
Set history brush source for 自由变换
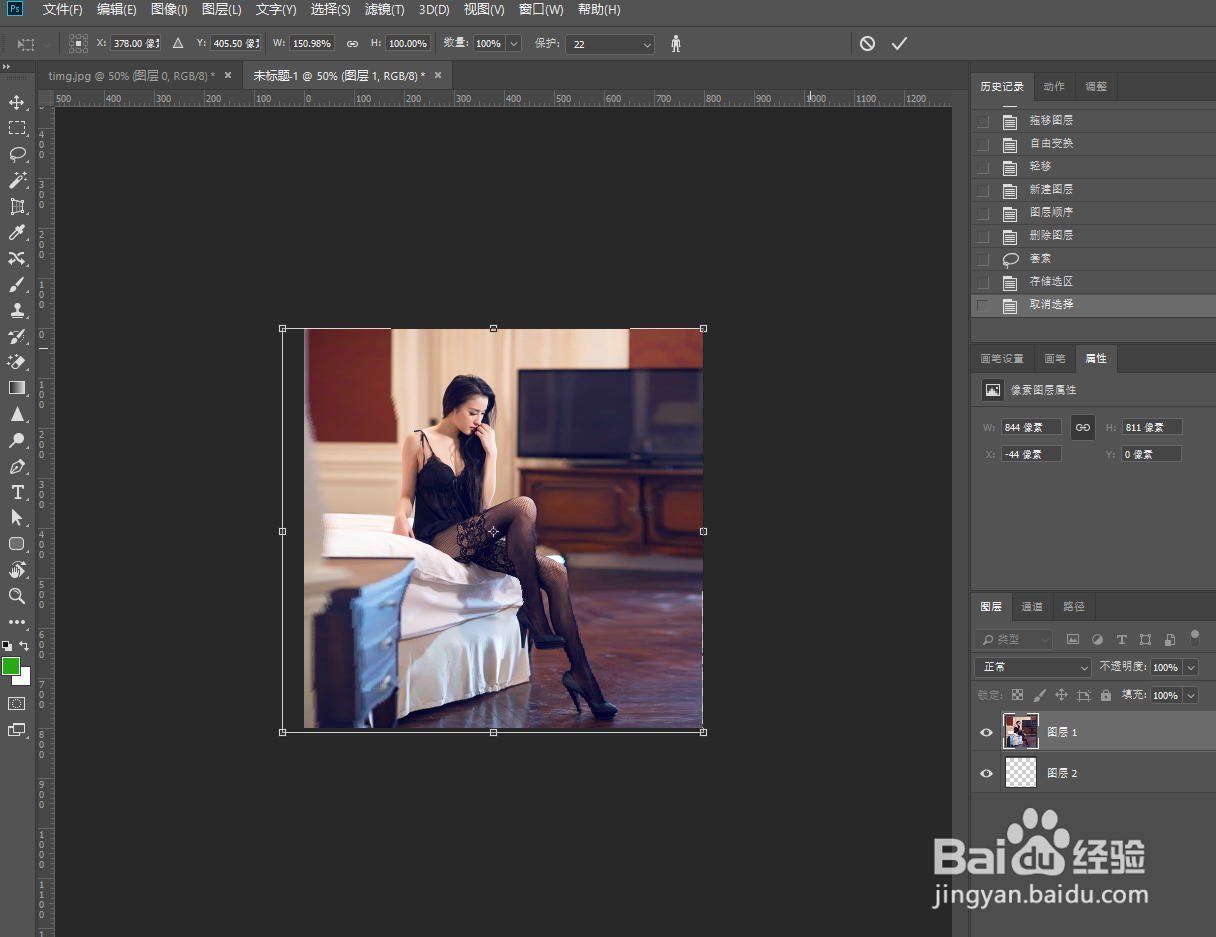tap(983, 144)
